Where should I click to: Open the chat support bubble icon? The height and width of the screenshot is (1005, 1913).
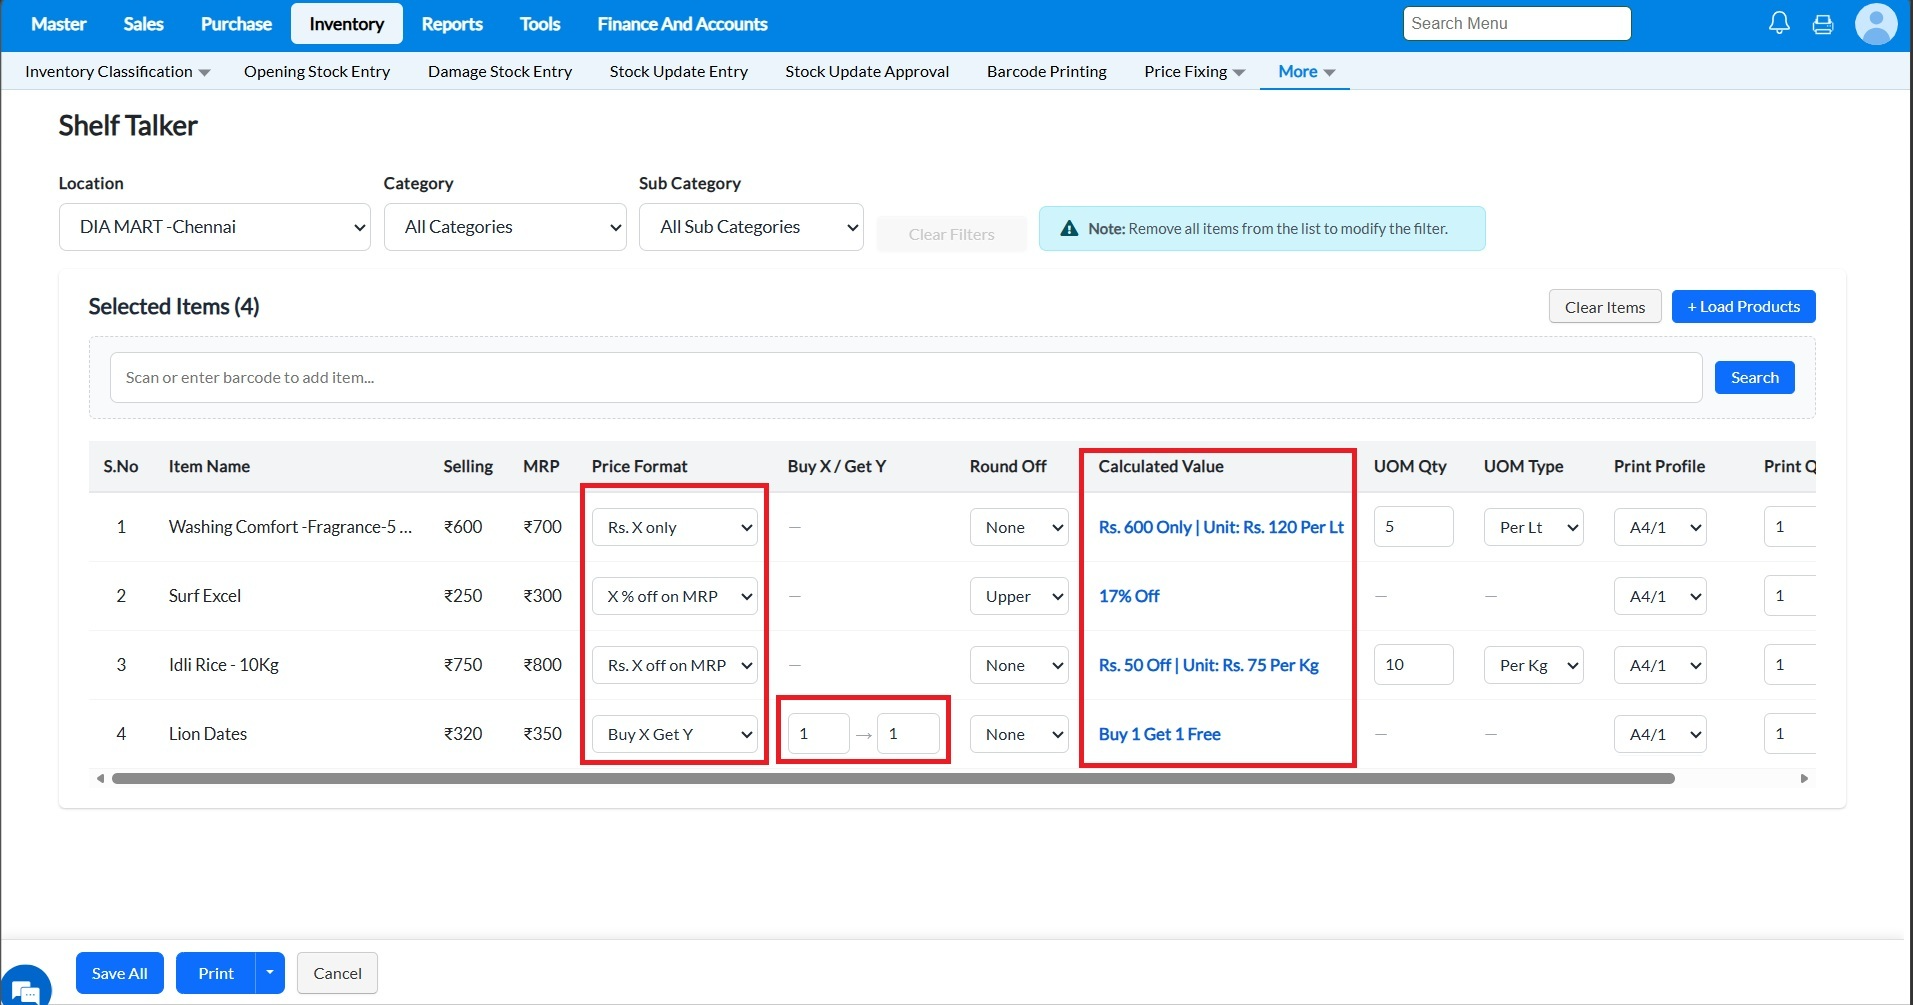26,988
